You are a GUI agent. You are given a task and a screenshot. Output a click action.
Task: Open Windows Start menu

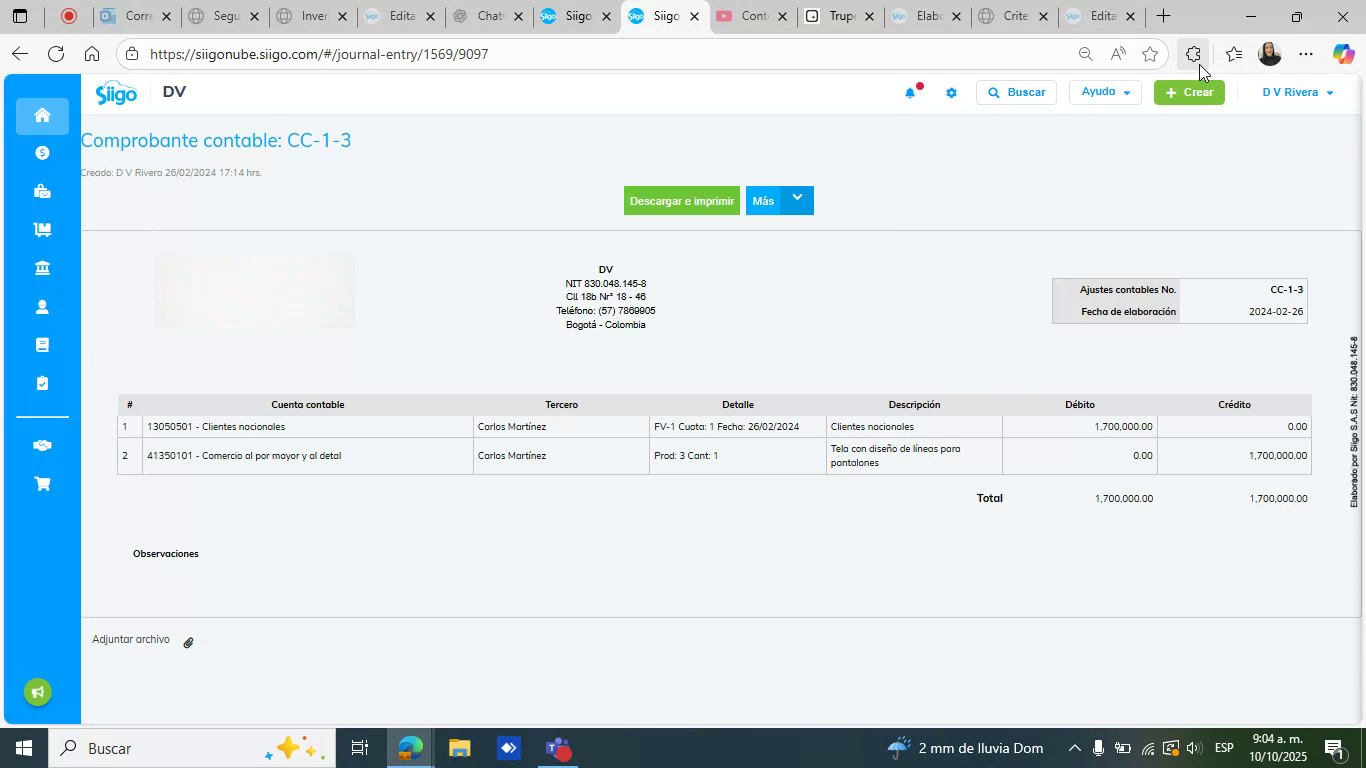click(22, 748)
